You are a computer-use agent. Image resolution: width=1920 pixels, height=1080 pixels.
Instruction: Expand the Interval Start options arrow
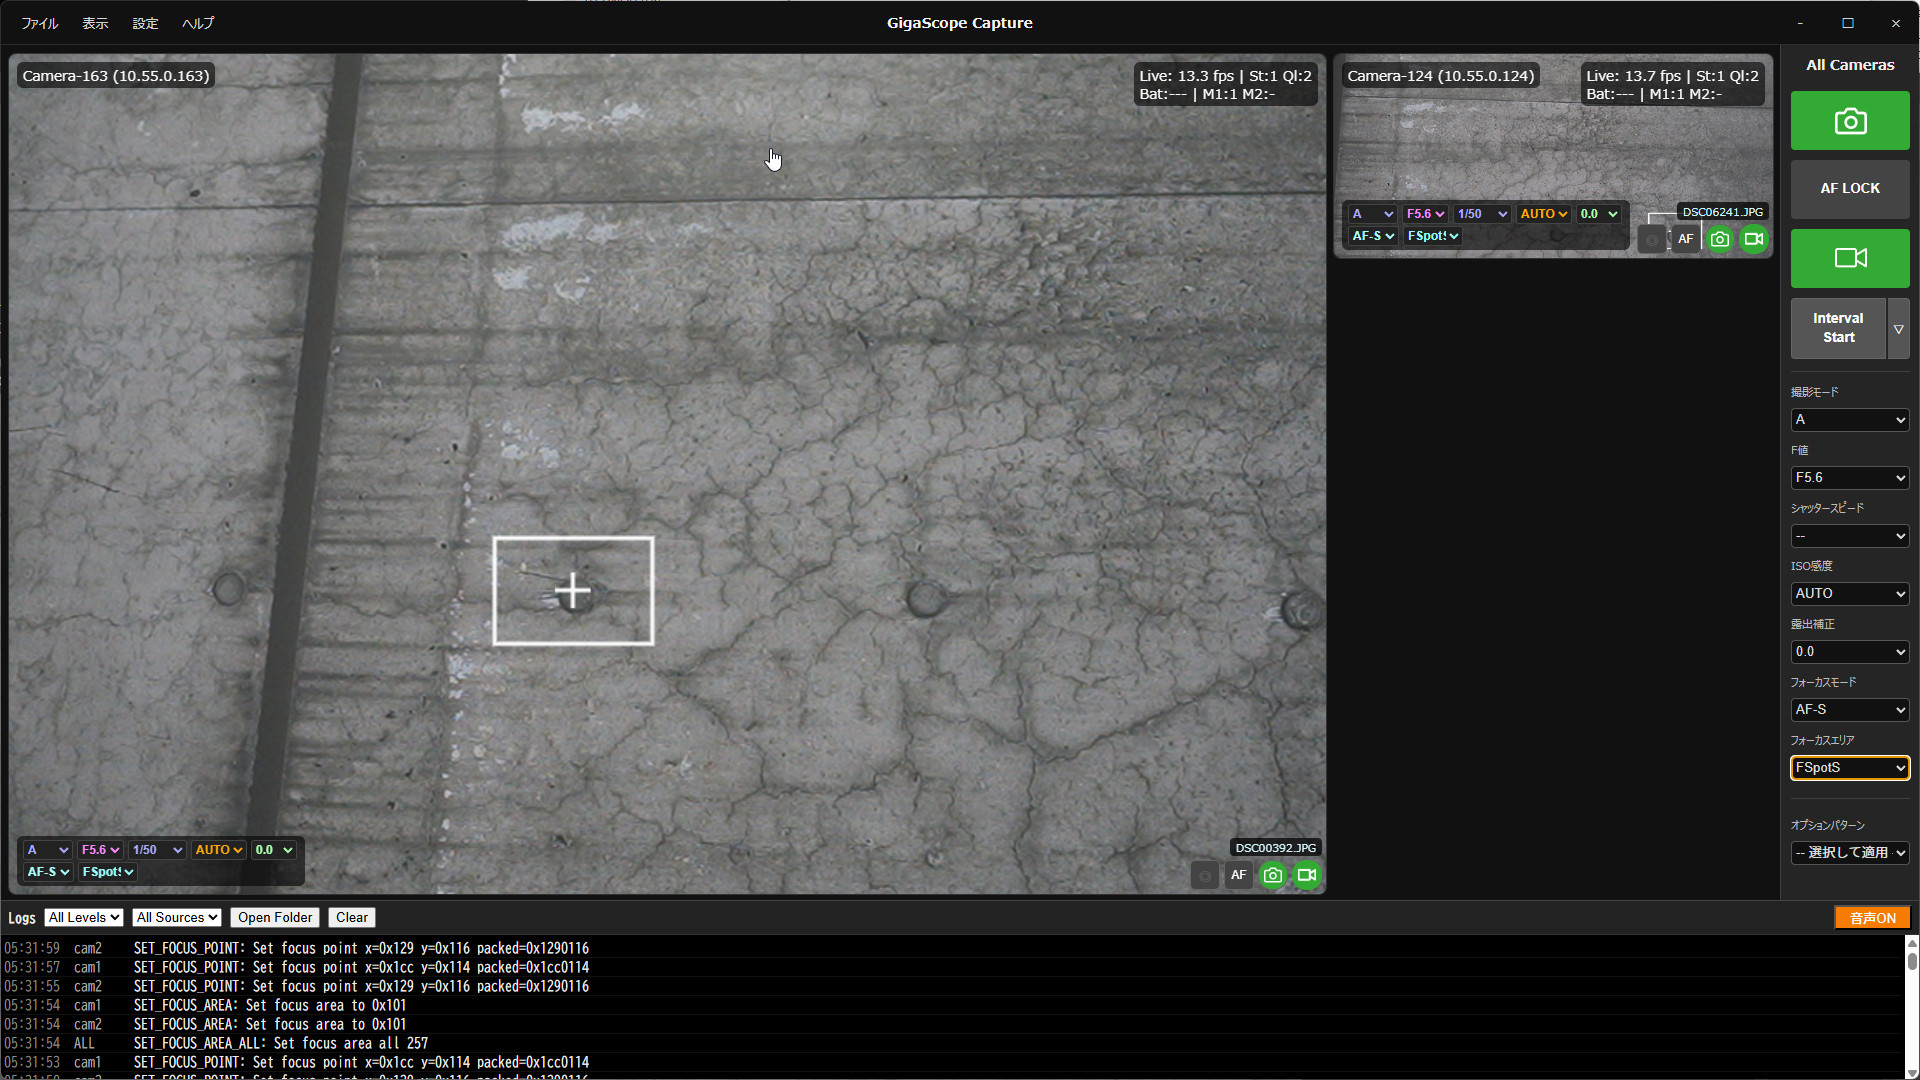[x=1898, y=328]
